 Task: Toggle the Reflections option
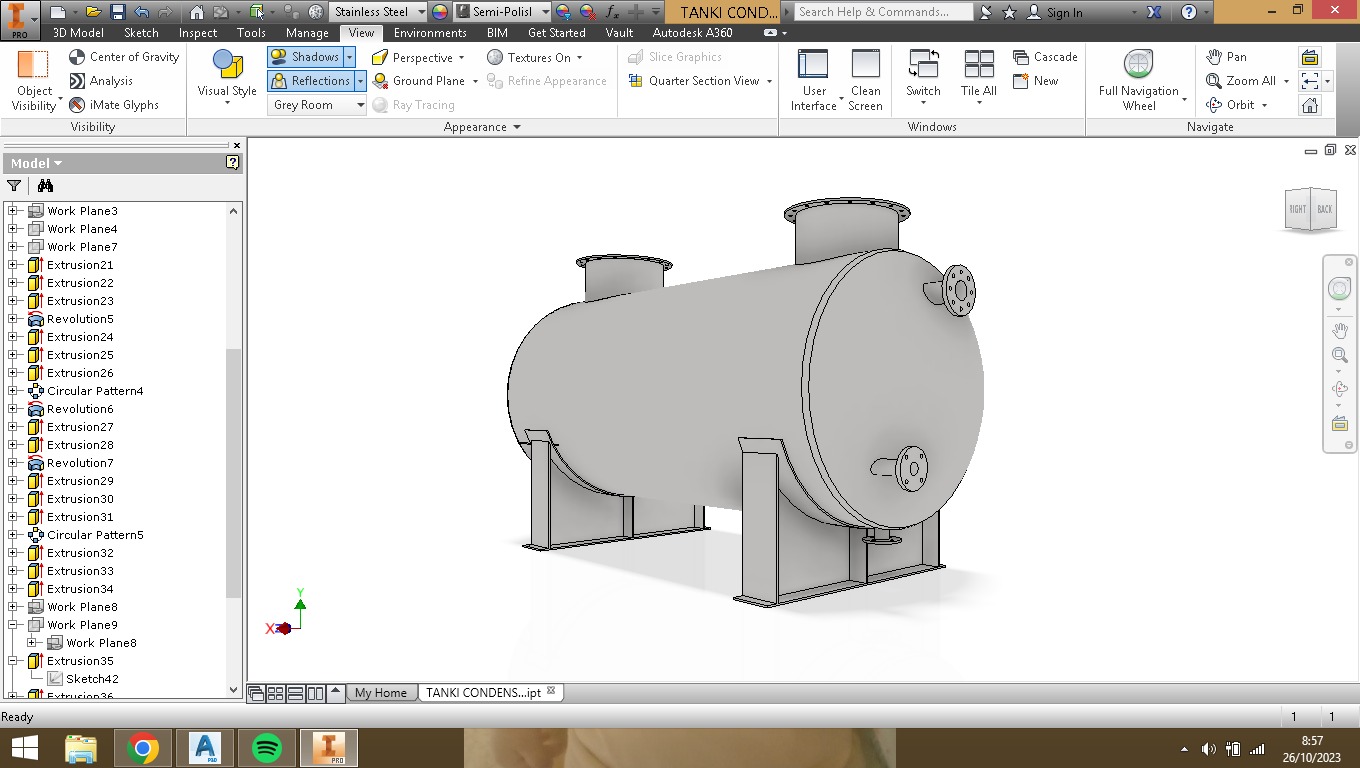(310, 81)
